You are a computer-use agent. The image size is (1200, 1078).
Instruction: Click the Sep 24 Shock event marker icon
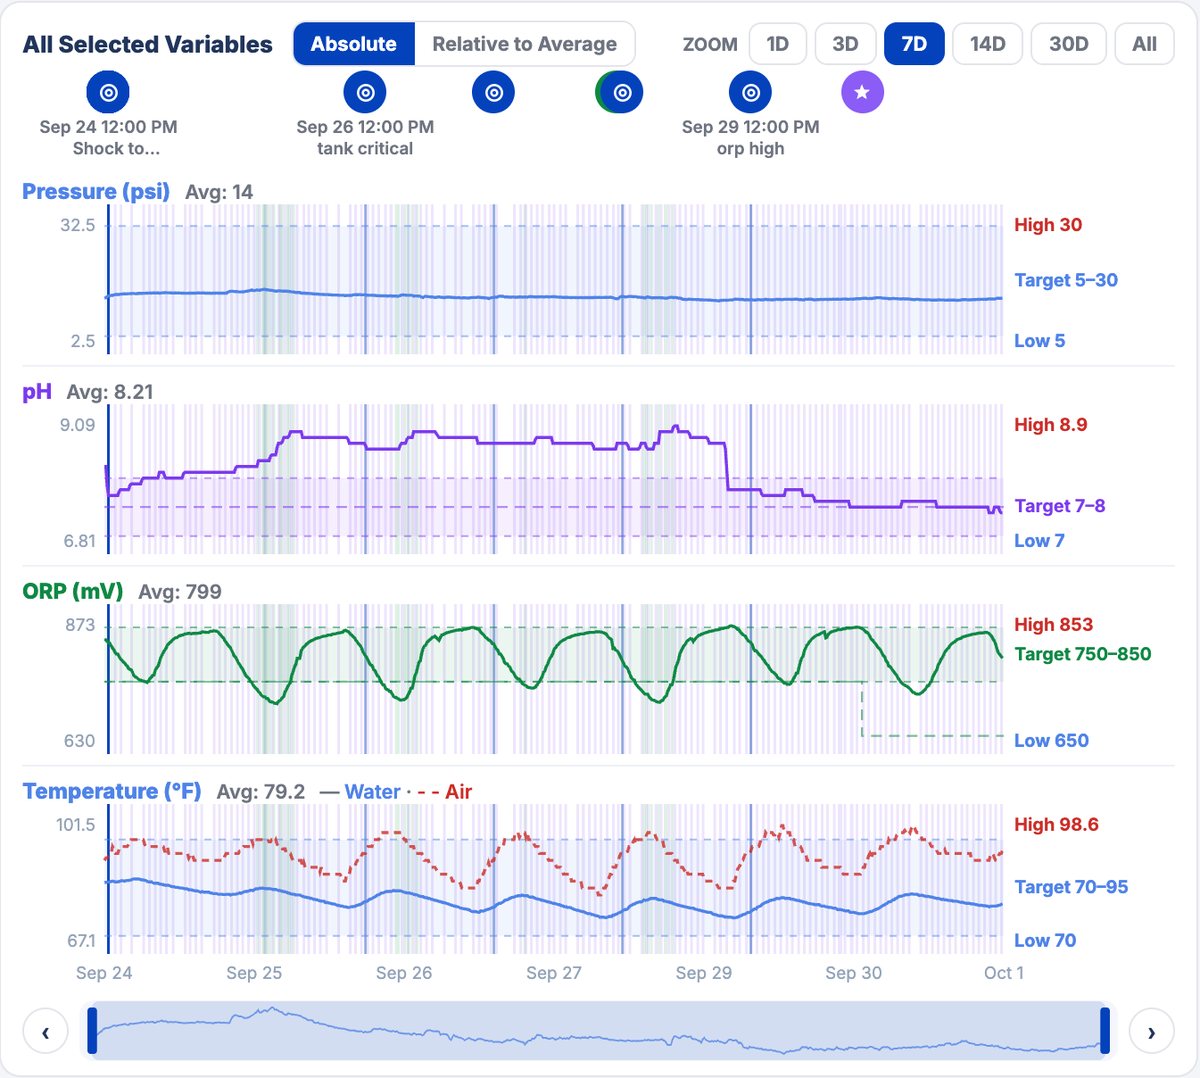tap(108, 92)
